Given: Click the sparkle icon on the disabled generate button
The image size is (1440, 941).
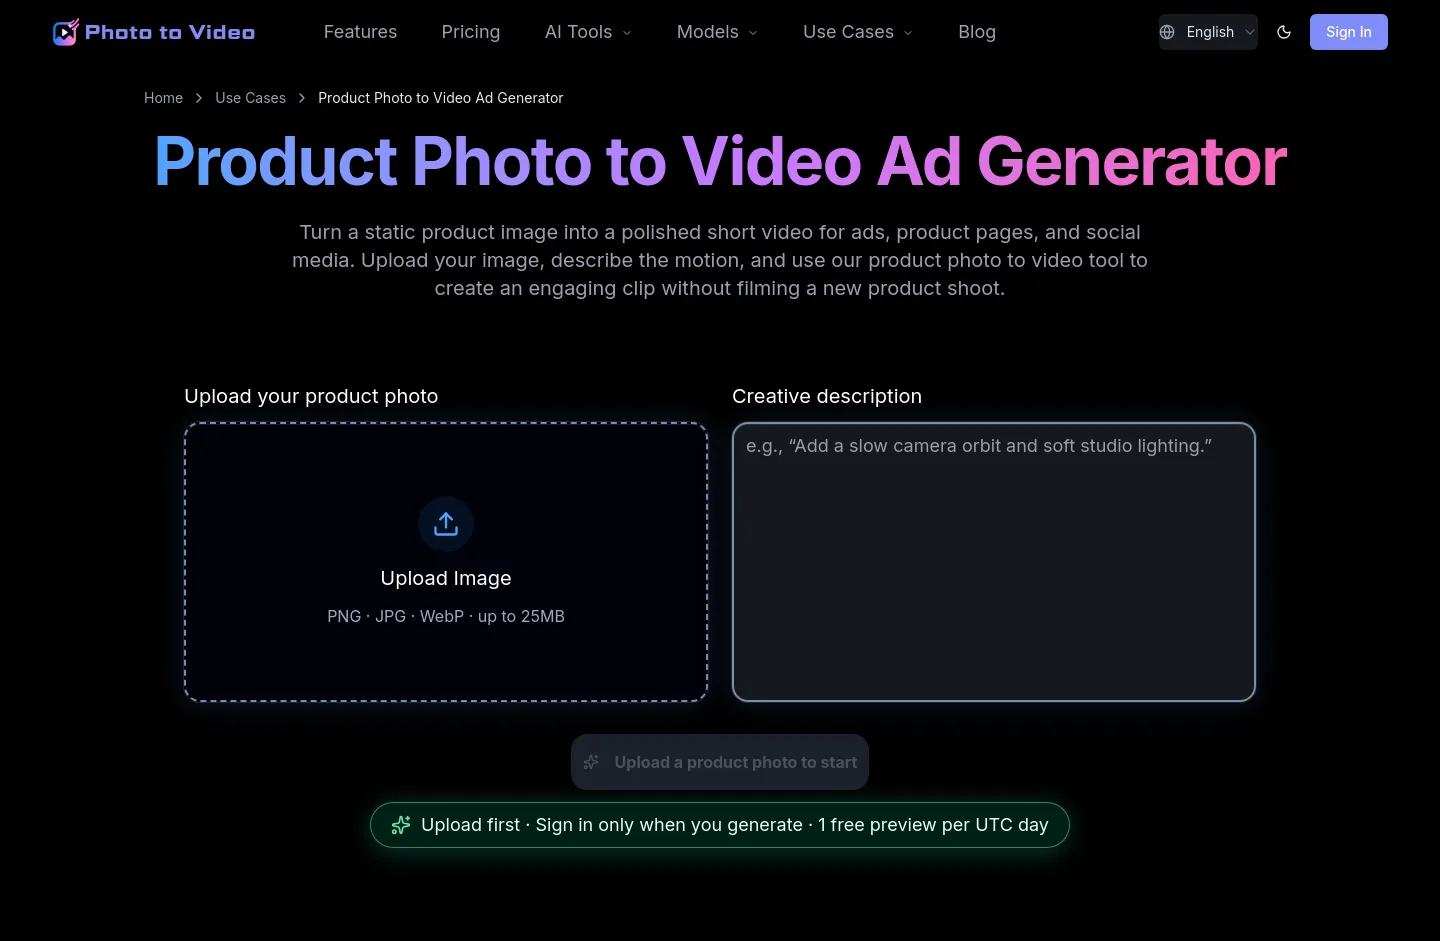Looking at the screenshot, I should (x=591, y=762).
